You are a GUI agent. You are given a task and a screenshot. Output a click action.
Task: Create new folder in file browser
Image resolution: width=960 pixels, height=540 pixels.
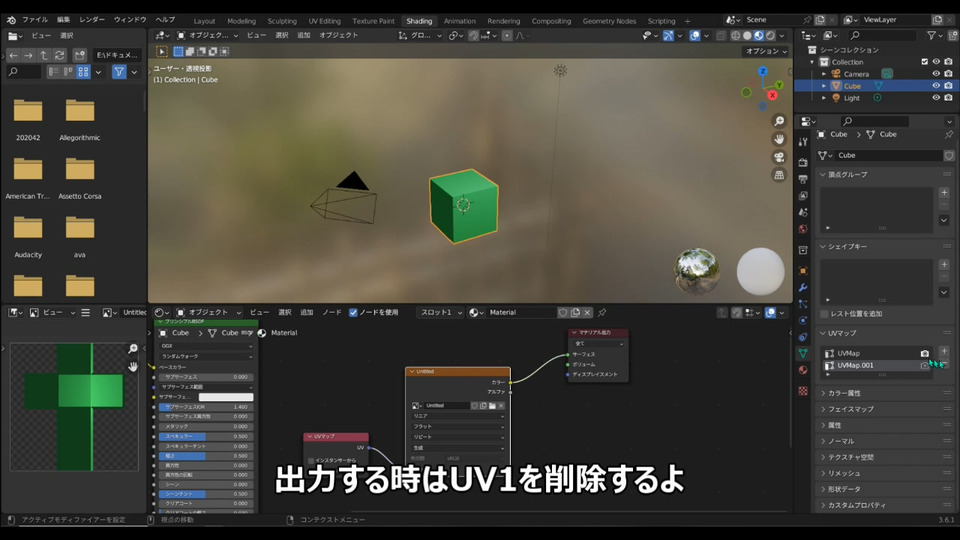click(x=80, y=55)
